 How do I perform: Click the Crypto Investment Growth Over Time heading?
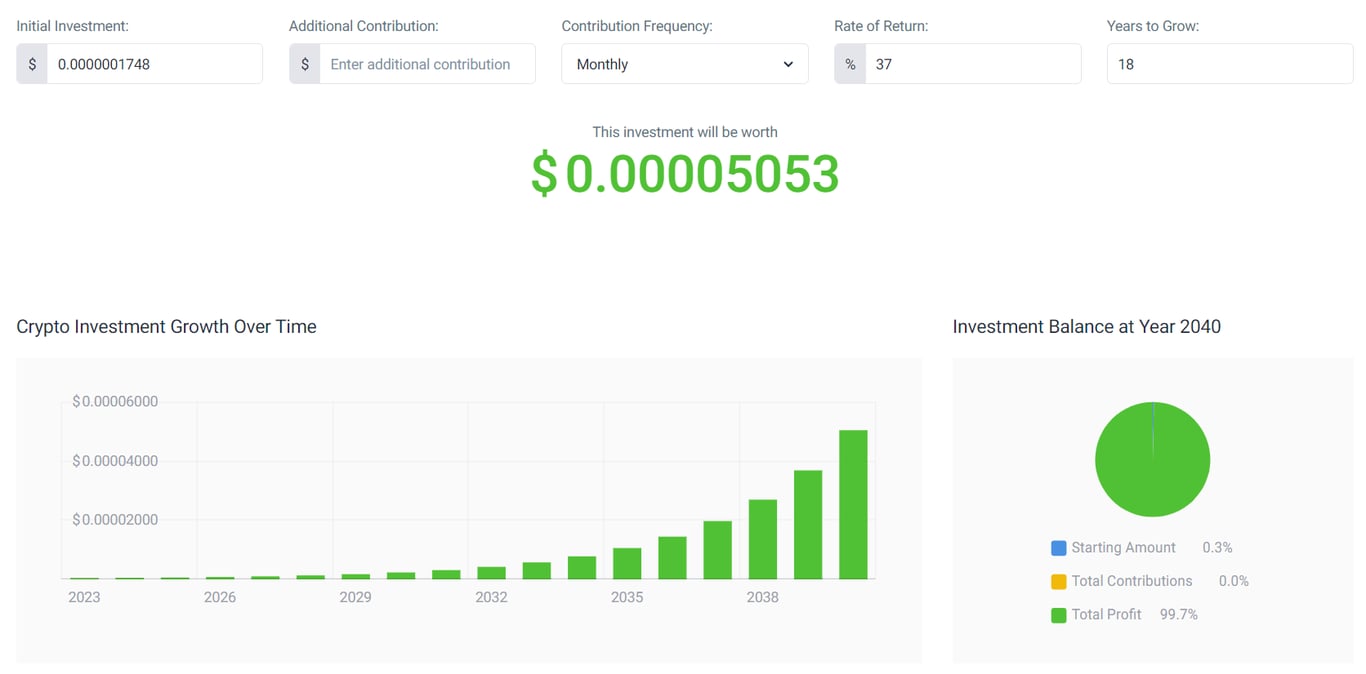(166, 326)
